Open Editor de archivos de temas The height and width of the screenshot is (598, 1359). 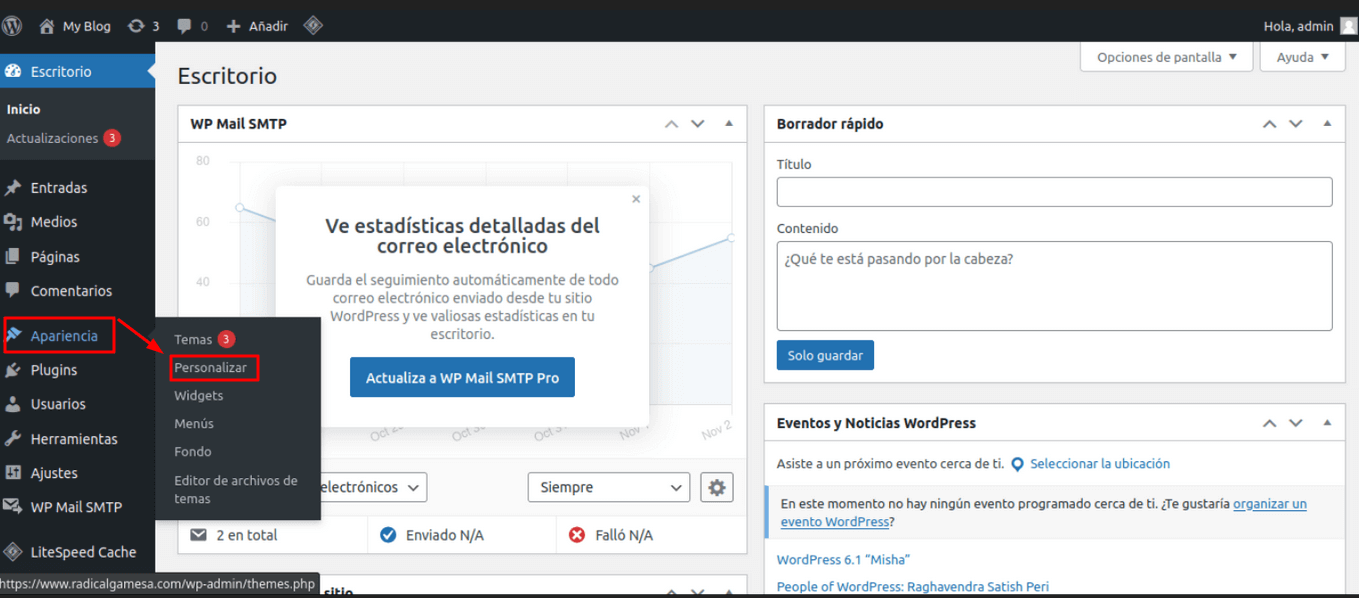[x=236, y=489]
